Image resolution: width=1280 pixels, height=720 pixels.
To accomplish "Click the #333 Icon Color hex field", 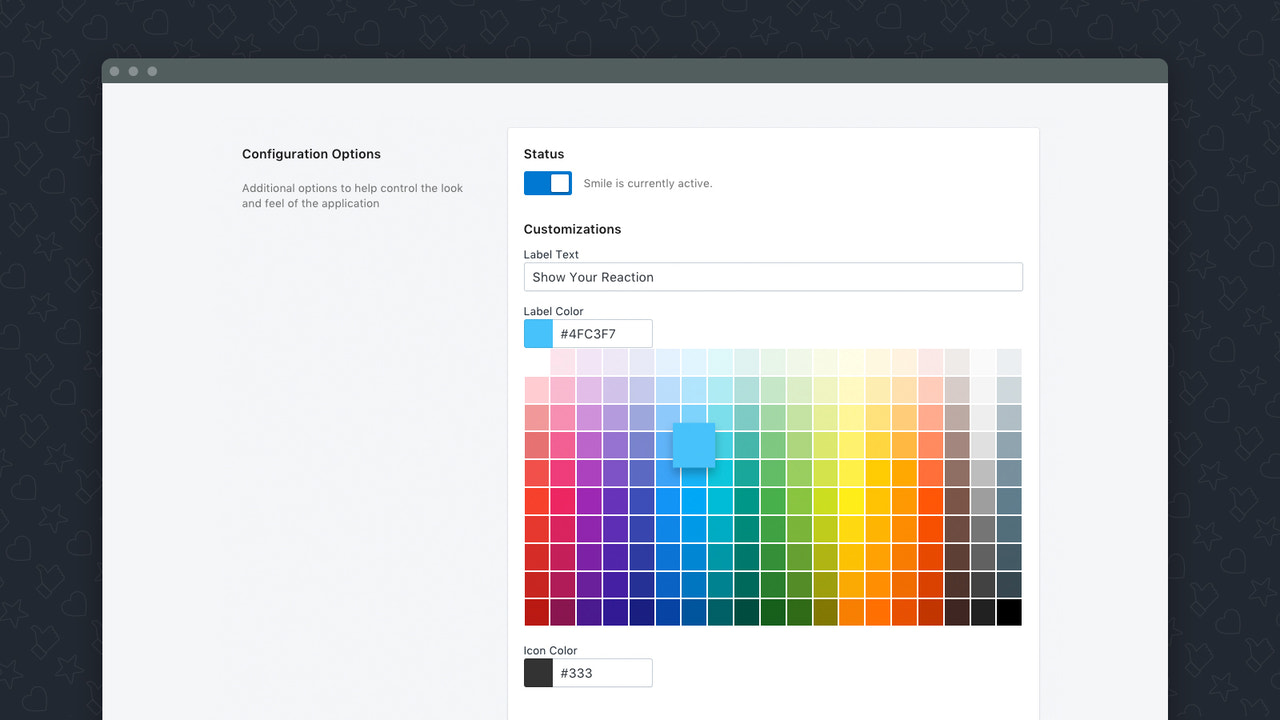I will coord(603,672).
